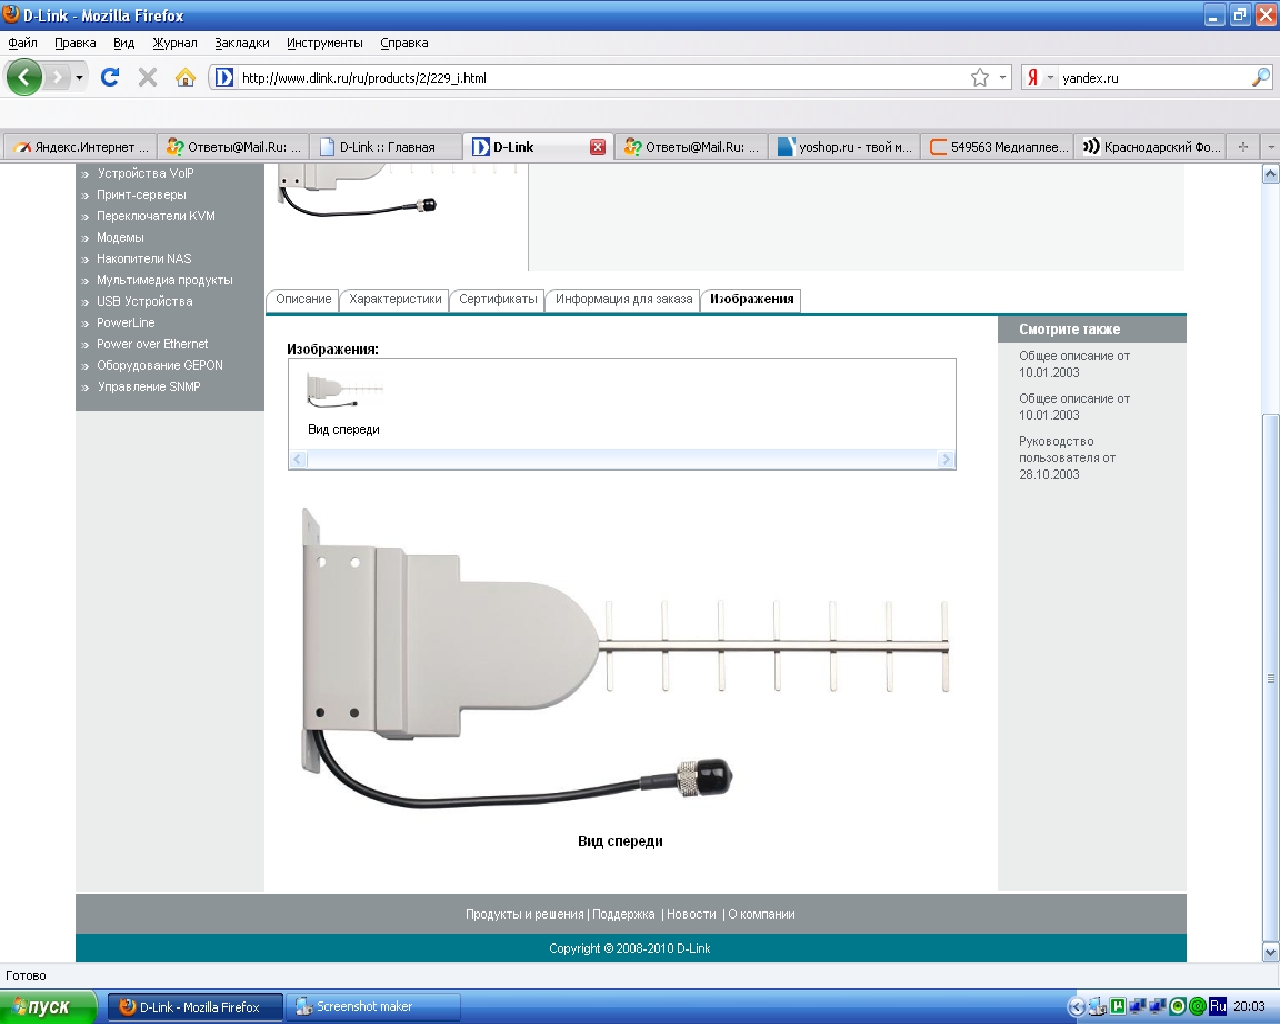Open Управление SNMP sidebar category
The width and height of the screenshot is (1280, 1024).
149,387
